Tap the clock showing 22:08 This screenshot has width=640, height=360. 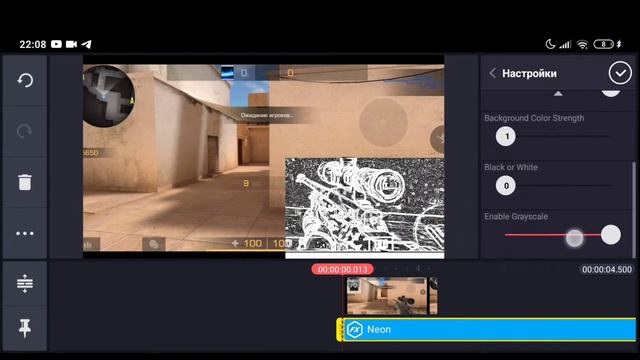[x=33, y=44]
